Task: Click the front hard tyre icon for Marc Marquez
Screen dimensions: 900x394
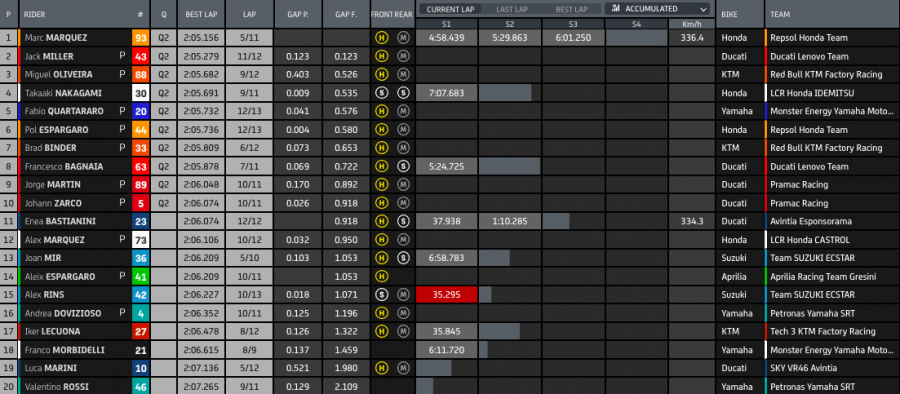Action: tap(381, 38)
